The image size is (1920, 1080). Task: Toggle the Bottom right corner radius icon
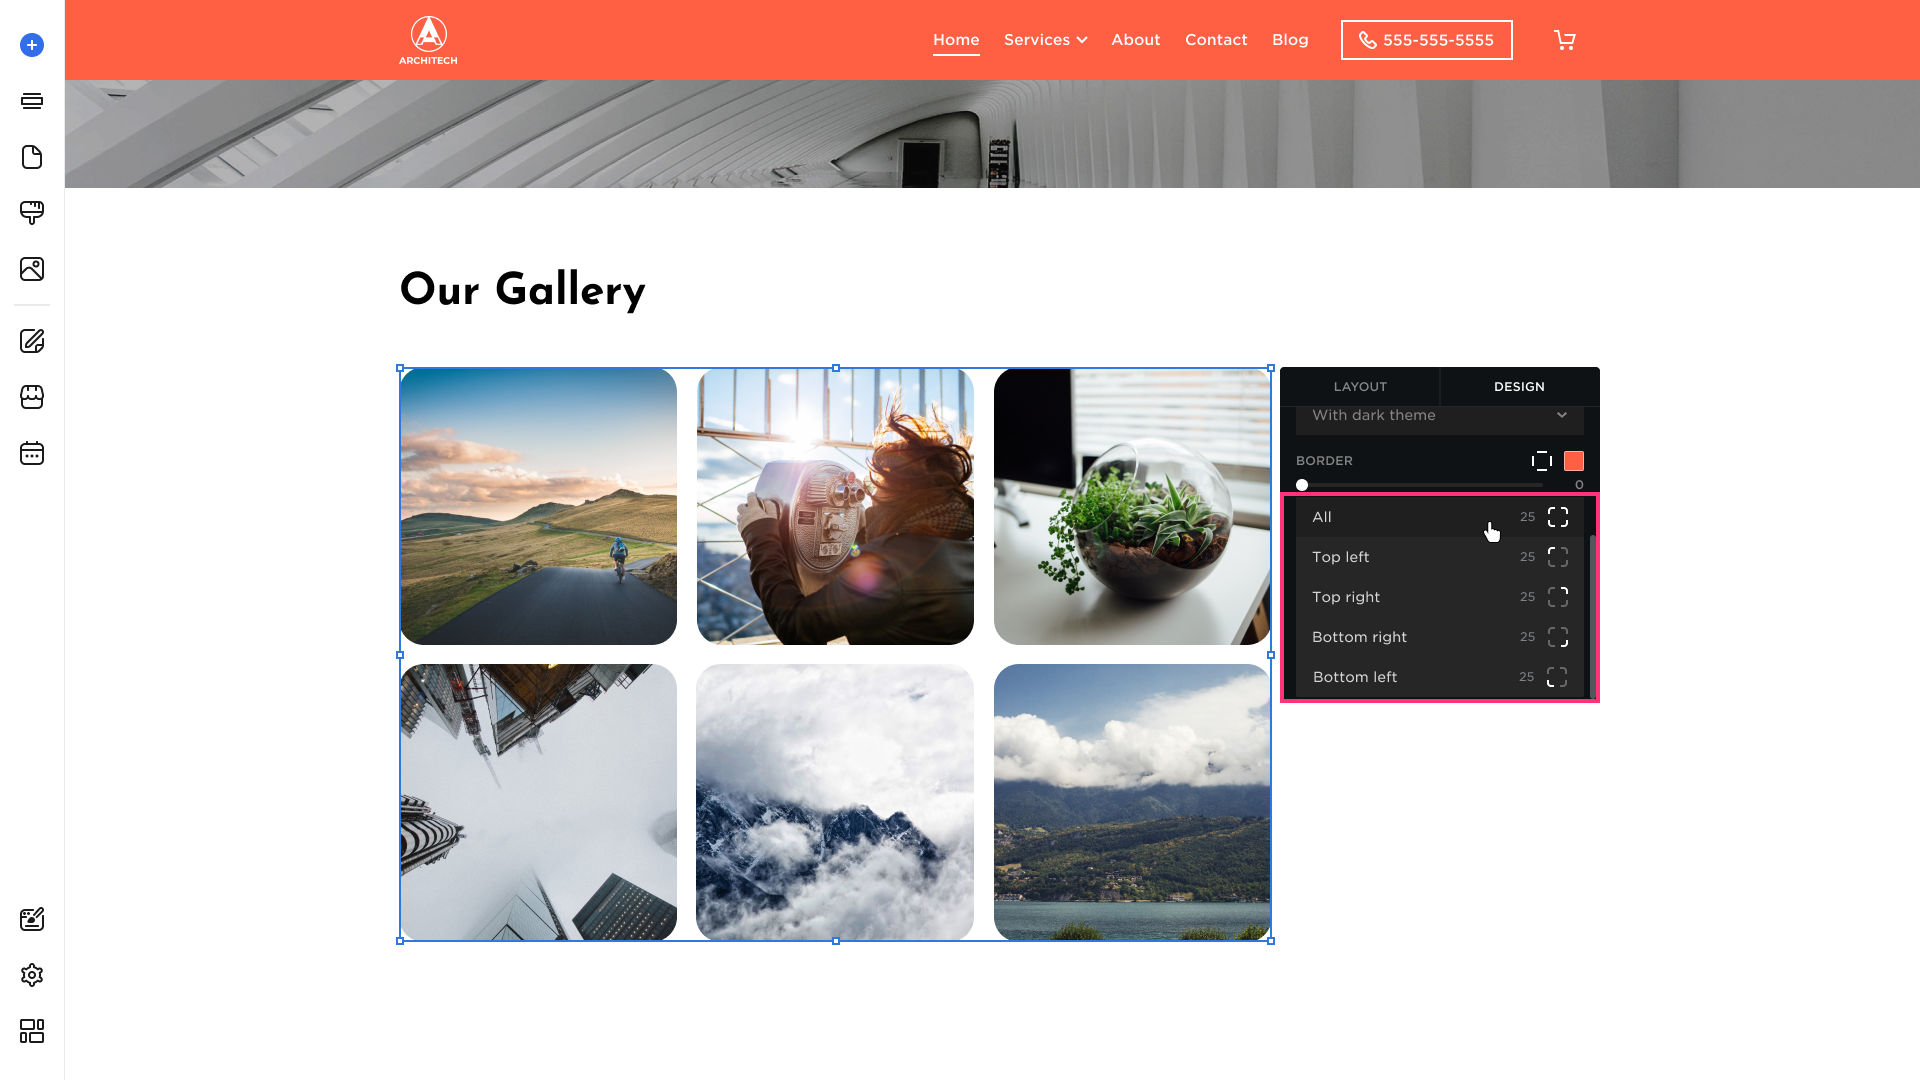click(x=1558, y=637)
